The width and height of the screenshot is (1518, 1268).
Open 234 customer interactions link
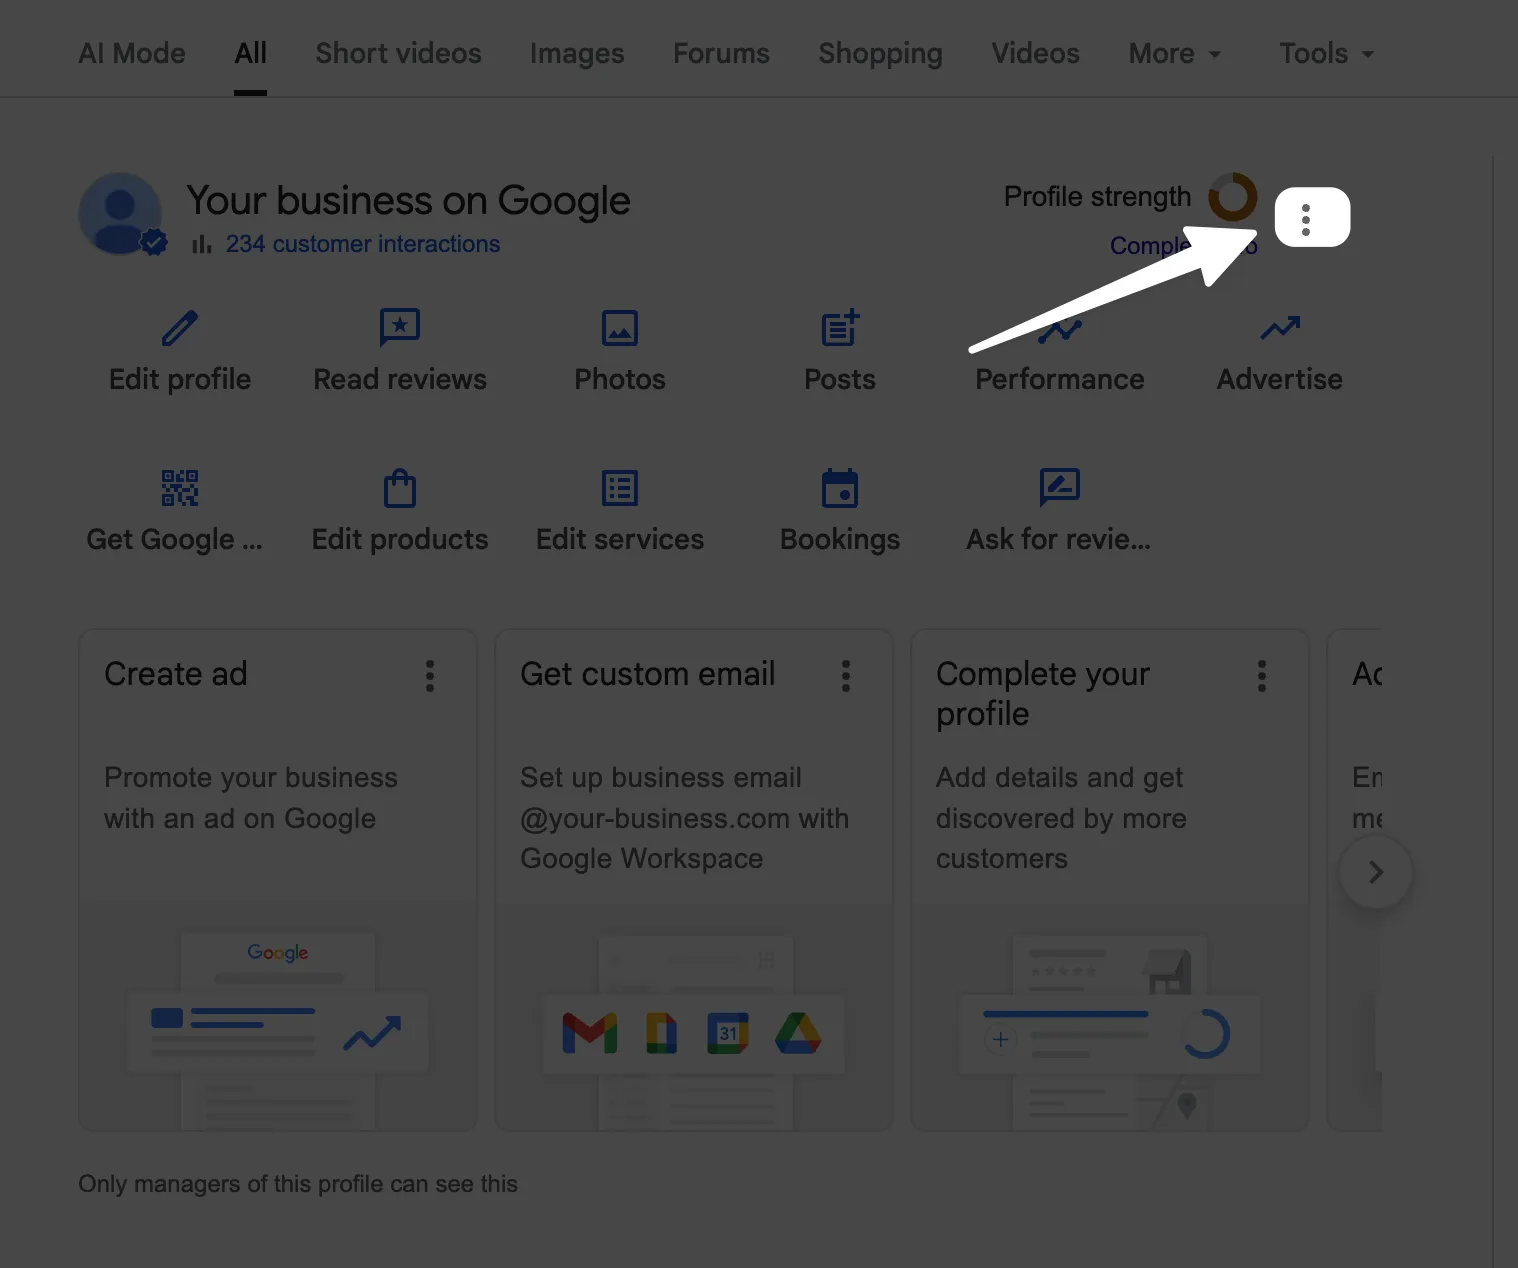coord(362,244)
